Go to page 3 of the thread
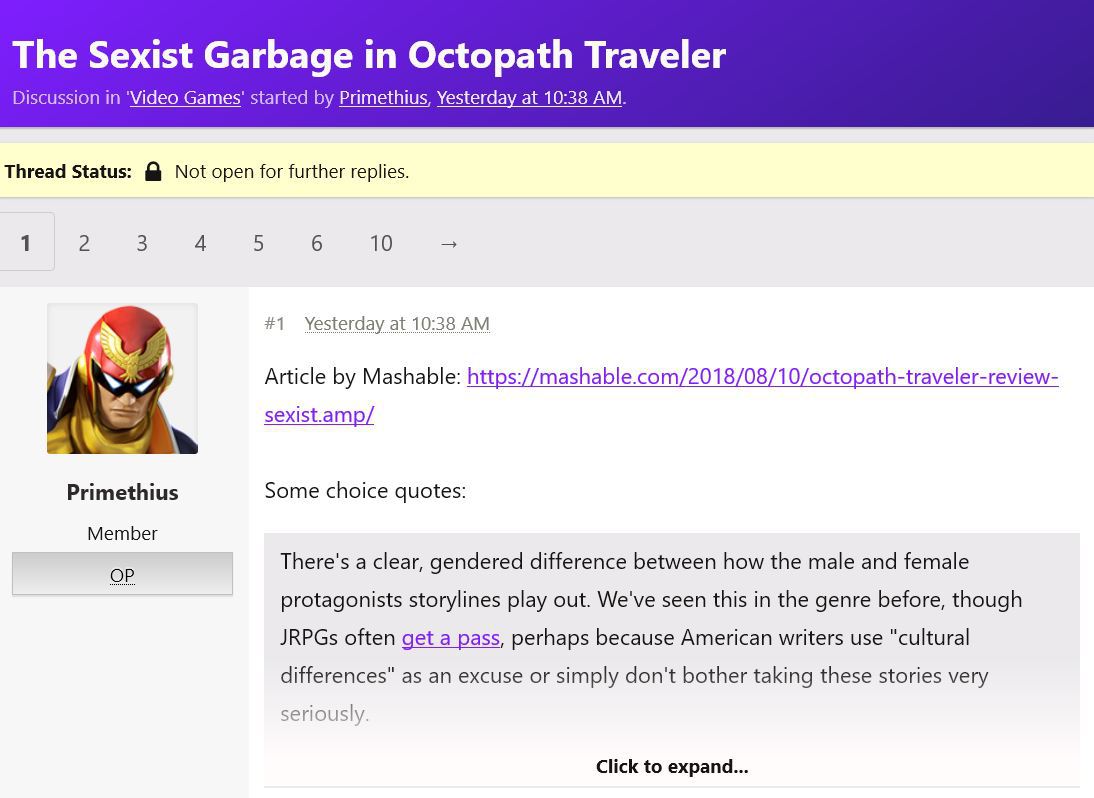 pos(142,243)
